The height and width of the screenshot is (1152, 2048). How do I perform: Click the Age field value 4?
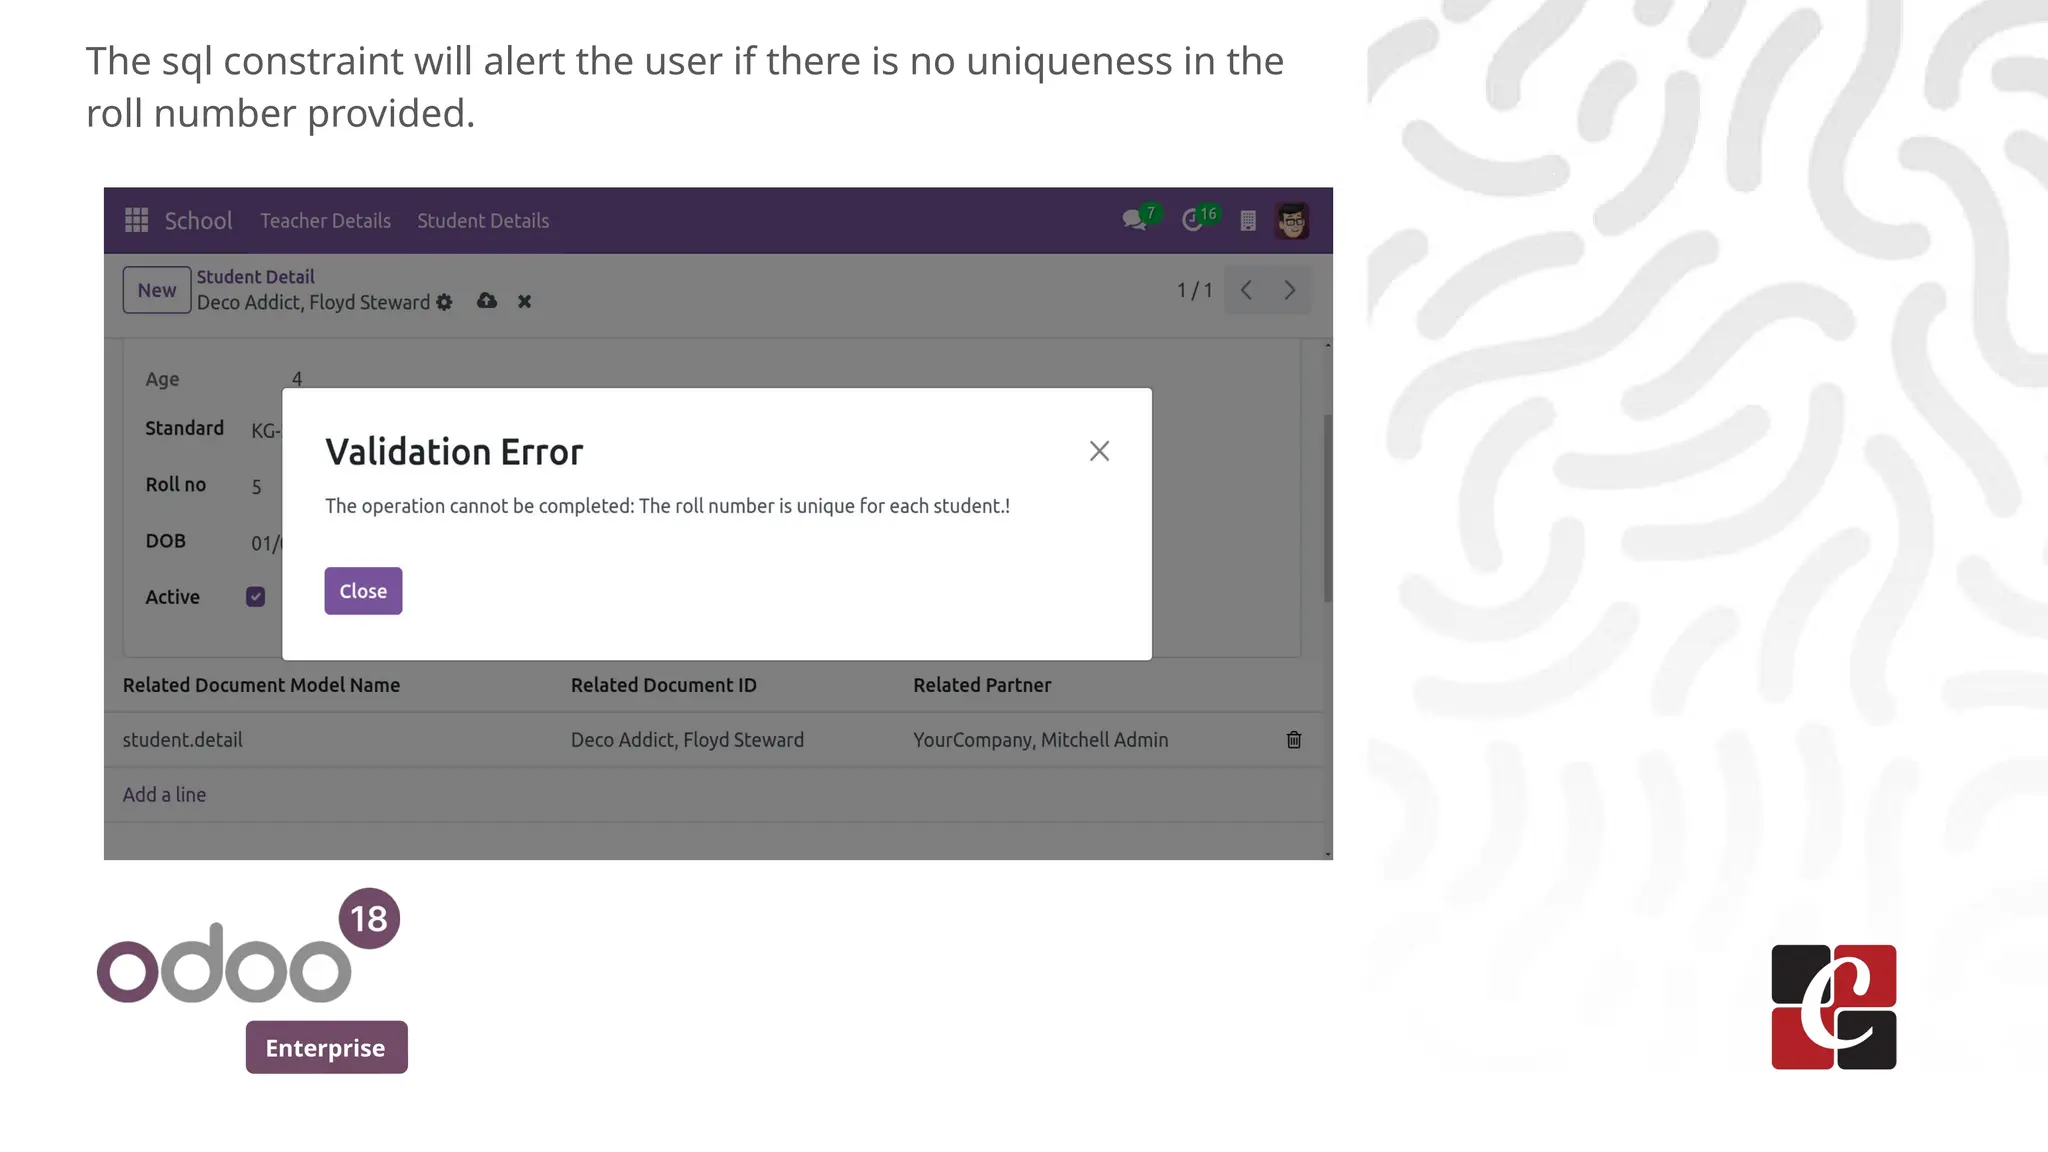297,379
